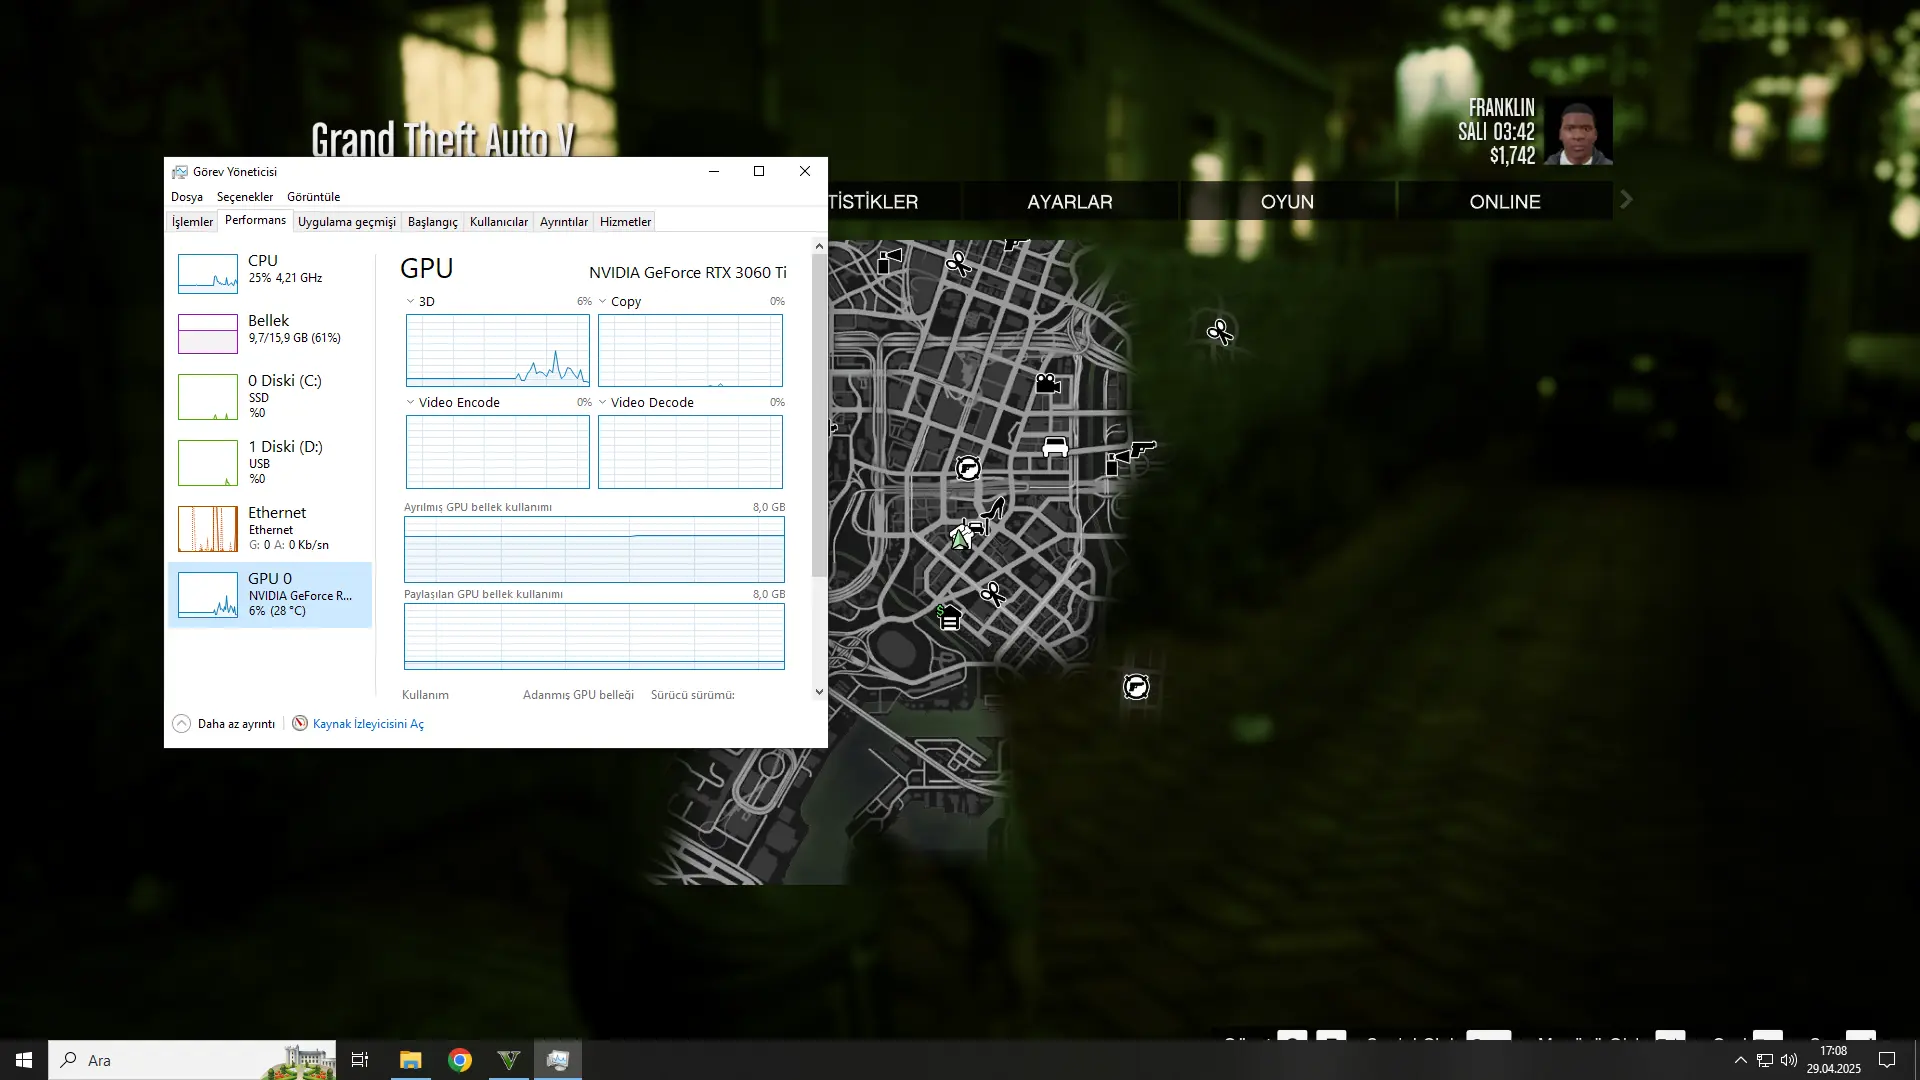
Task: Select the garage blip with dollar sign
Action: (x=948, y=617)
